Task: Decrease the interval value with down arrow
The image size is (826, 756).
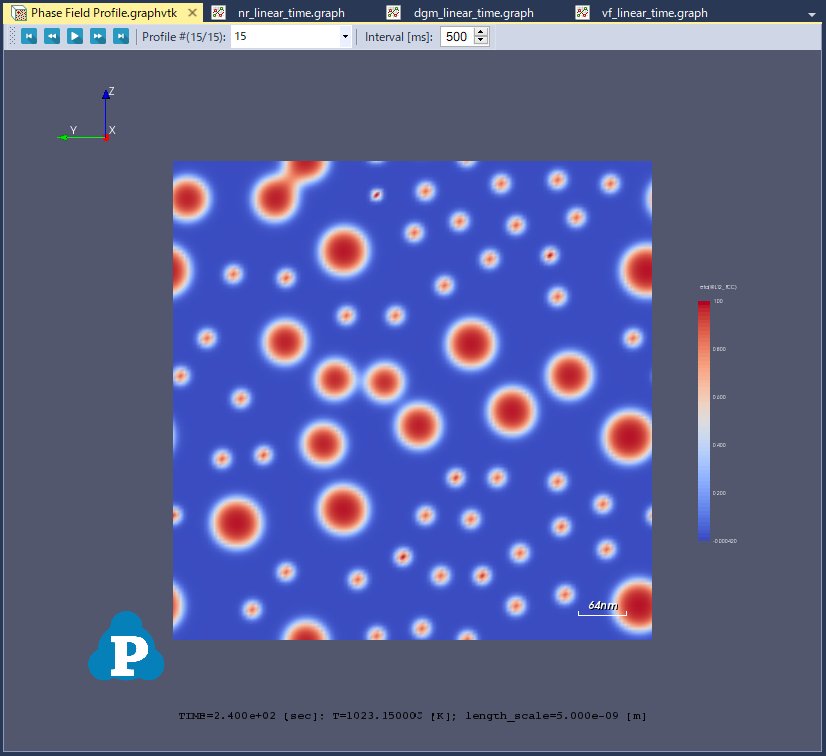Action: point(481,41)
